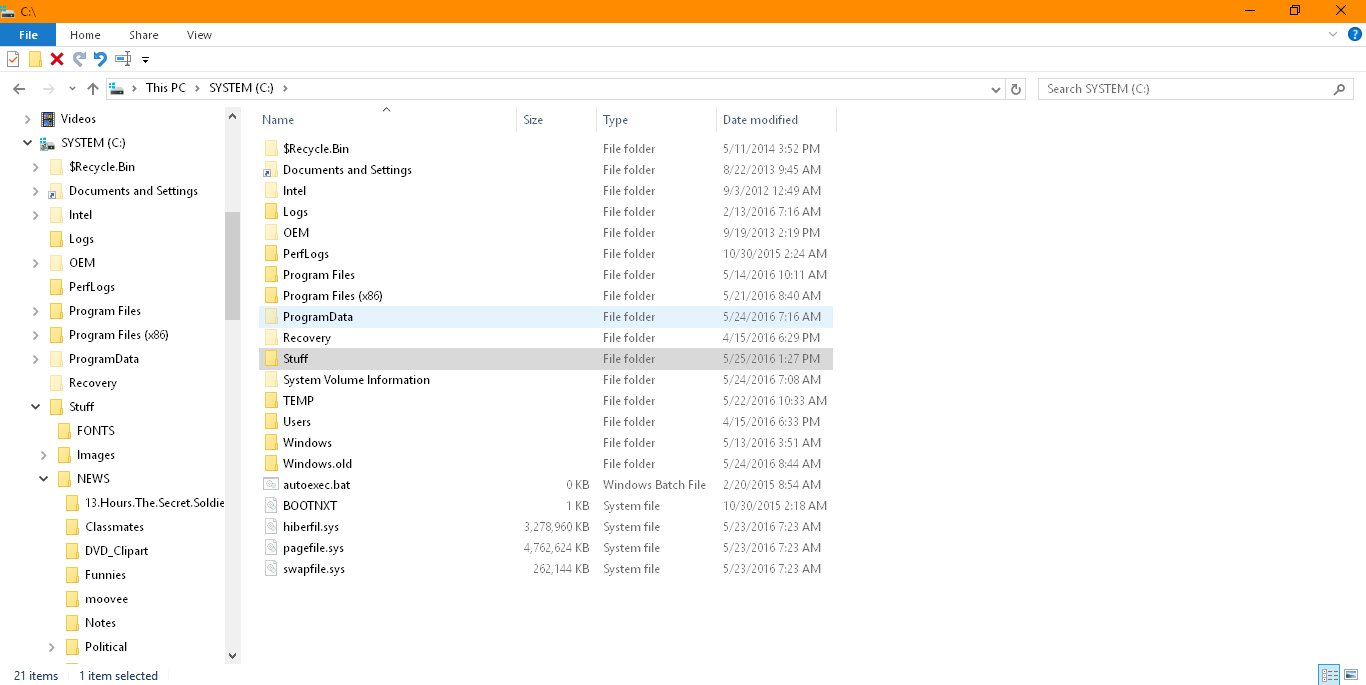Open the address bar history dropdown
The height and width of the screenshot is (685, 1366).
coord(997,89)
